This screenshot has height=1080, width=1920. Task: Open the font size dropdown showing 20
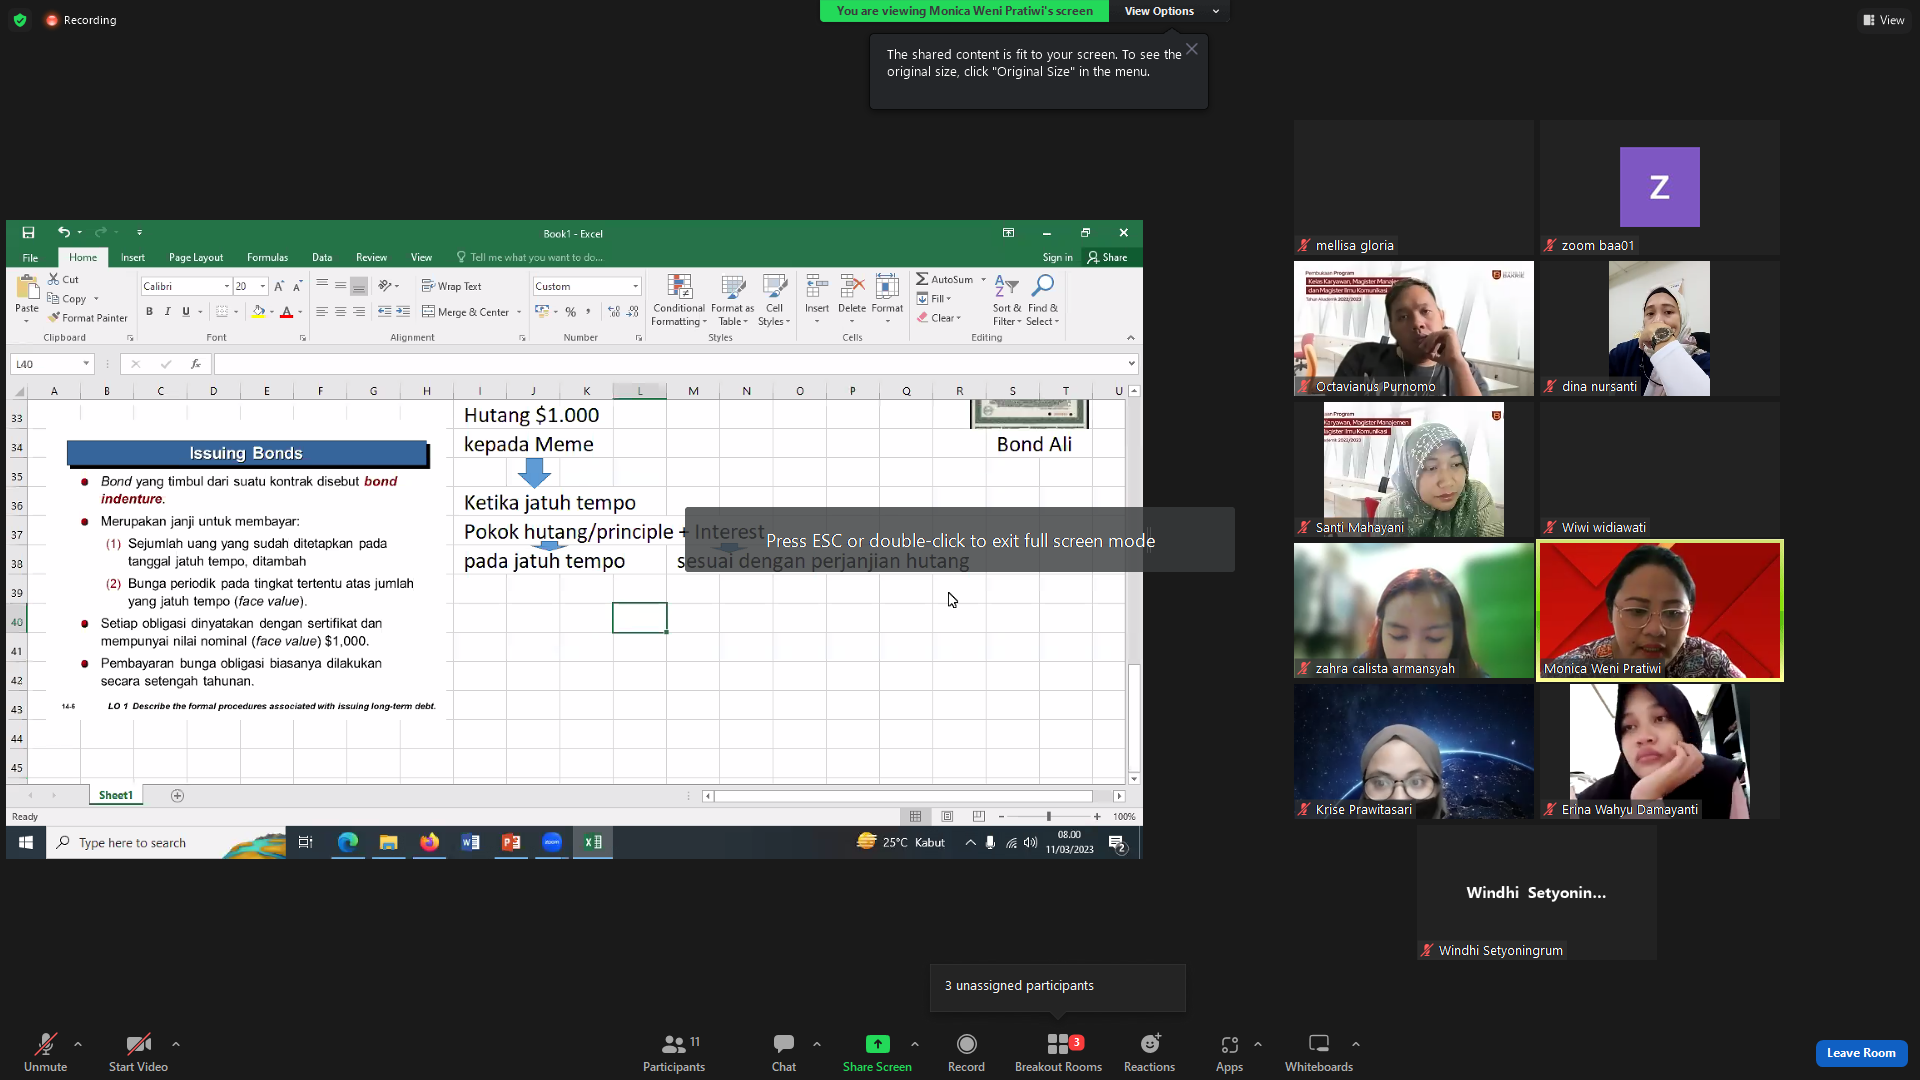coord(262,286)
